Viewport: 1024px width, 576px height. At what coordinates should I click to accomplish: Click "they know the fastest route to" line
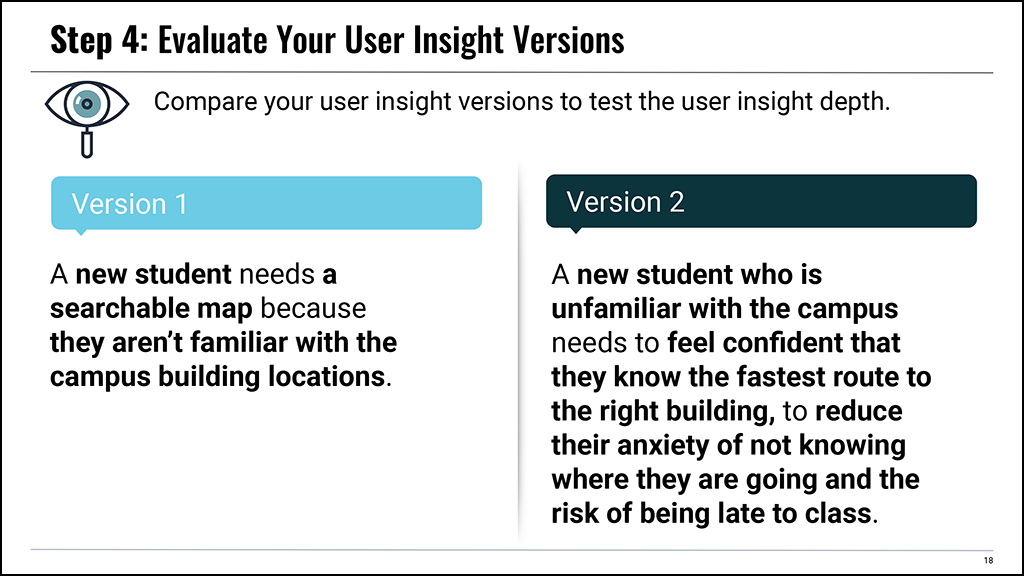(741, 377)
